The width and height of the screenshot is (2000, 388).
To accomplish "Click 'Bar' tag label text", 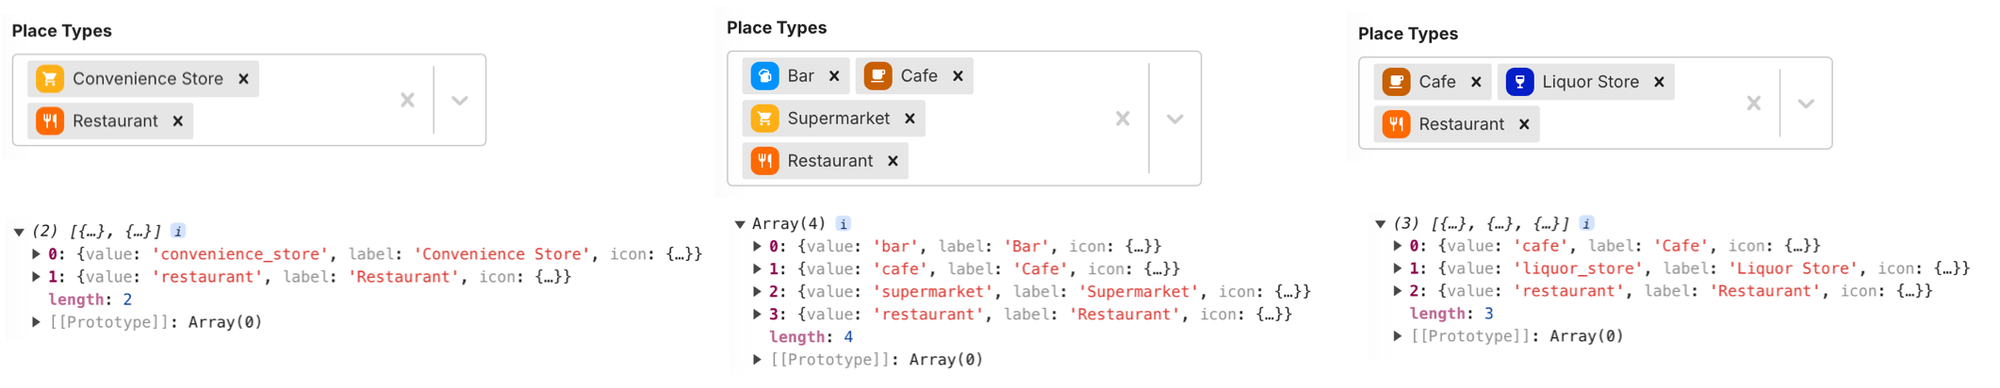I will pyautogui.click(x=800, y=76).
